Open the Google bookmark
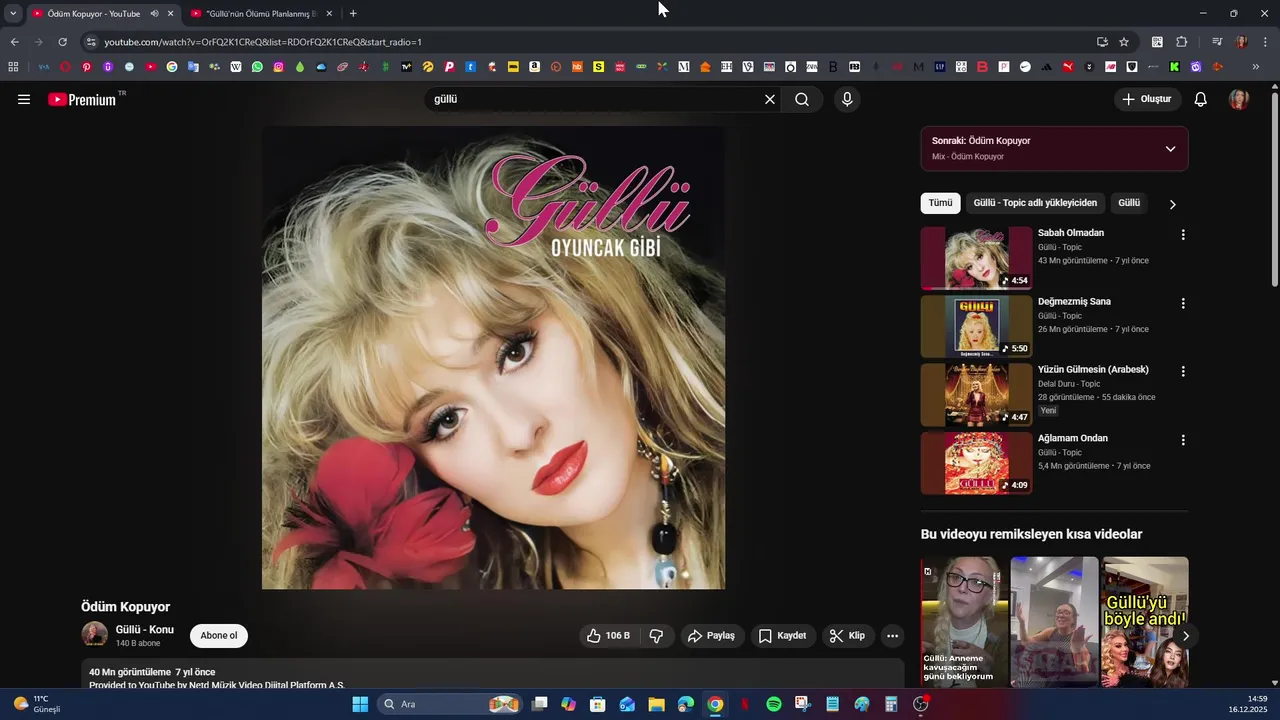The height and width of the screenshot is (720, 1280). [172, 67]
